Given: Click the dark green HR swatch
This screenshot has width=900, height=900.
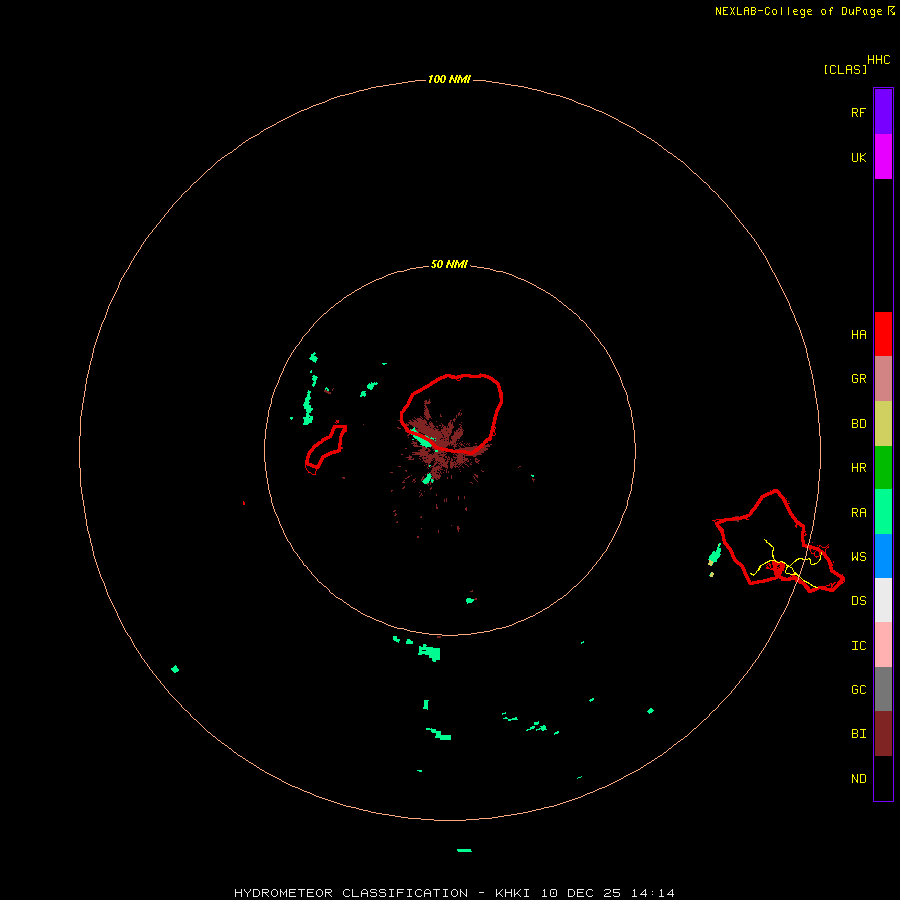Looking at the screenshot, I should [883, 468].
